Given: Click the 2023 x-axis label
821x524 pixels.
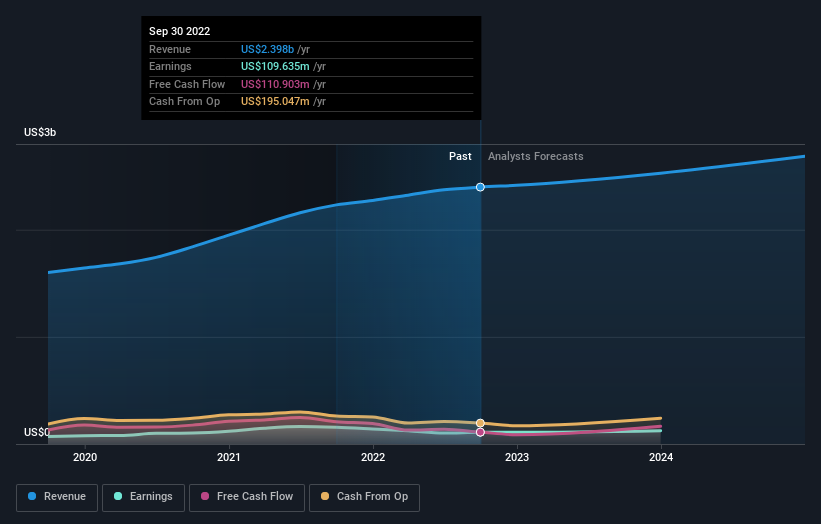Looking at the screenshot, I should pos(517,457).
